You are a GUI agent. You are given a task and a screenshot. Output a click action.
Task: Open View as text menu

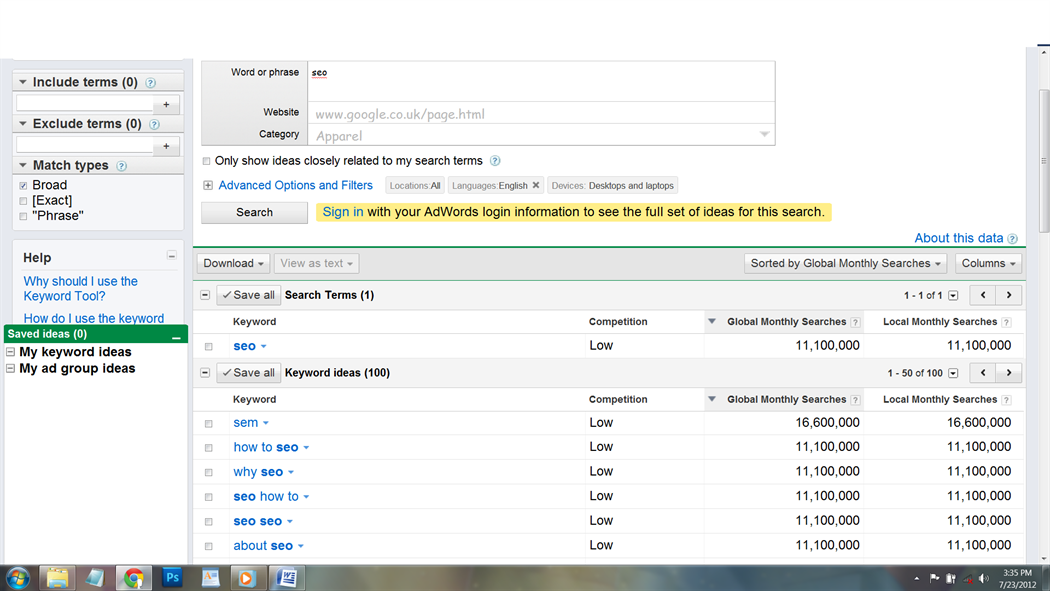pyautogui.click(x=316, y=263)
